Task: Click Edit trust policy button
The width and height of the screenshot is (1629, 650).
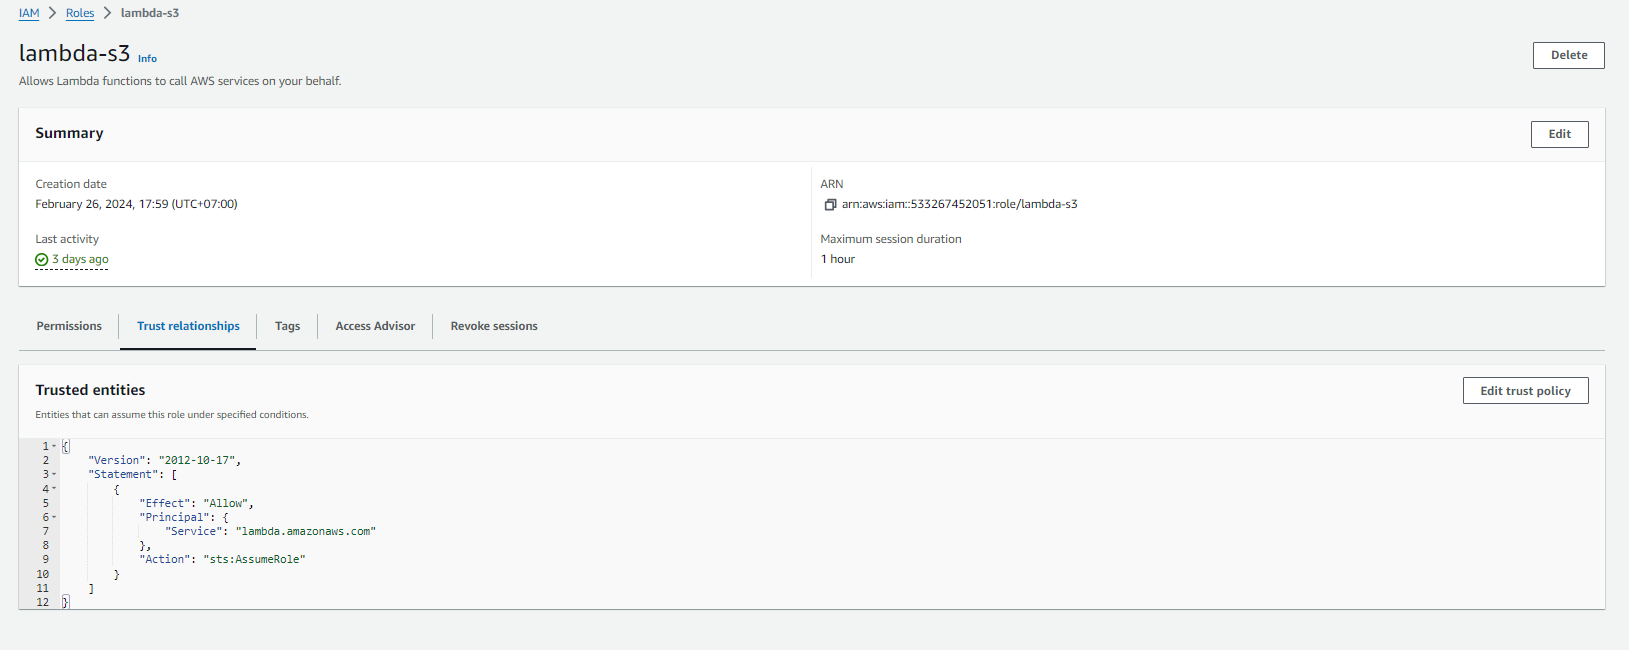Action: click(1525, 391)
